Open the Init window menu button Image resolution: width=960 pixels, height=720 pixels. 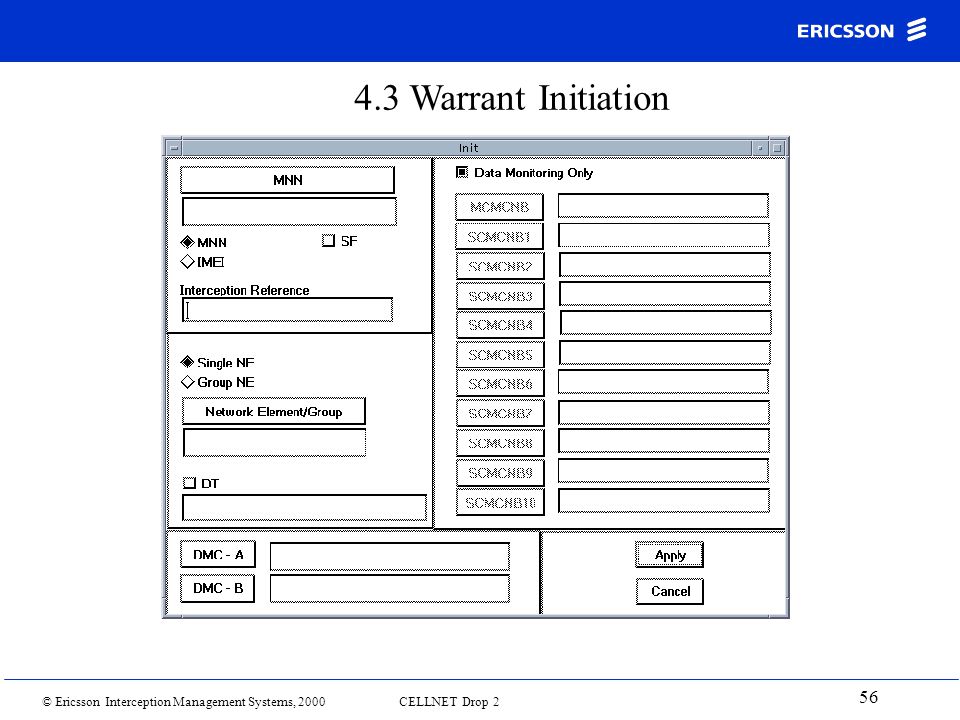coord(174,148)
